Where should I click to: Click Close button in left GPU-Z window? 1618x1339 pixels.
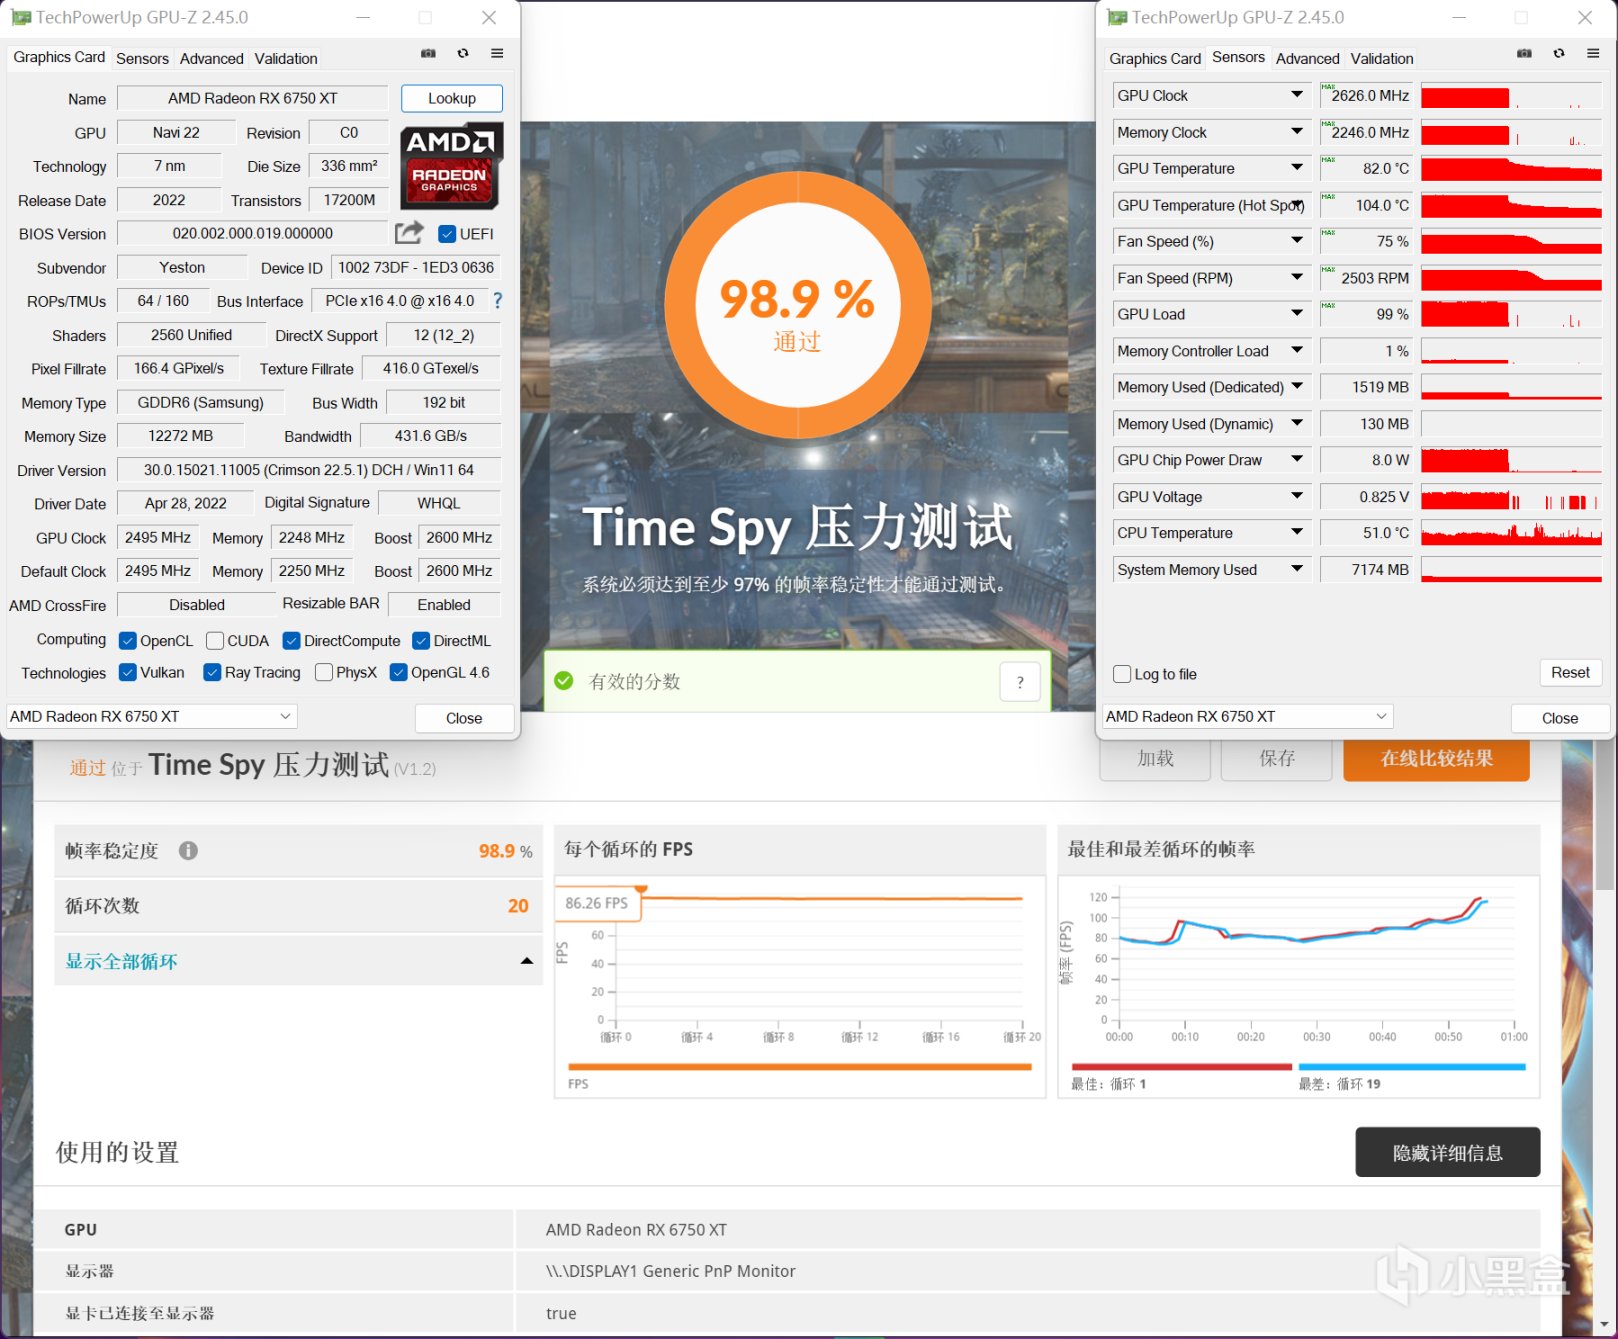coord(464,718)
